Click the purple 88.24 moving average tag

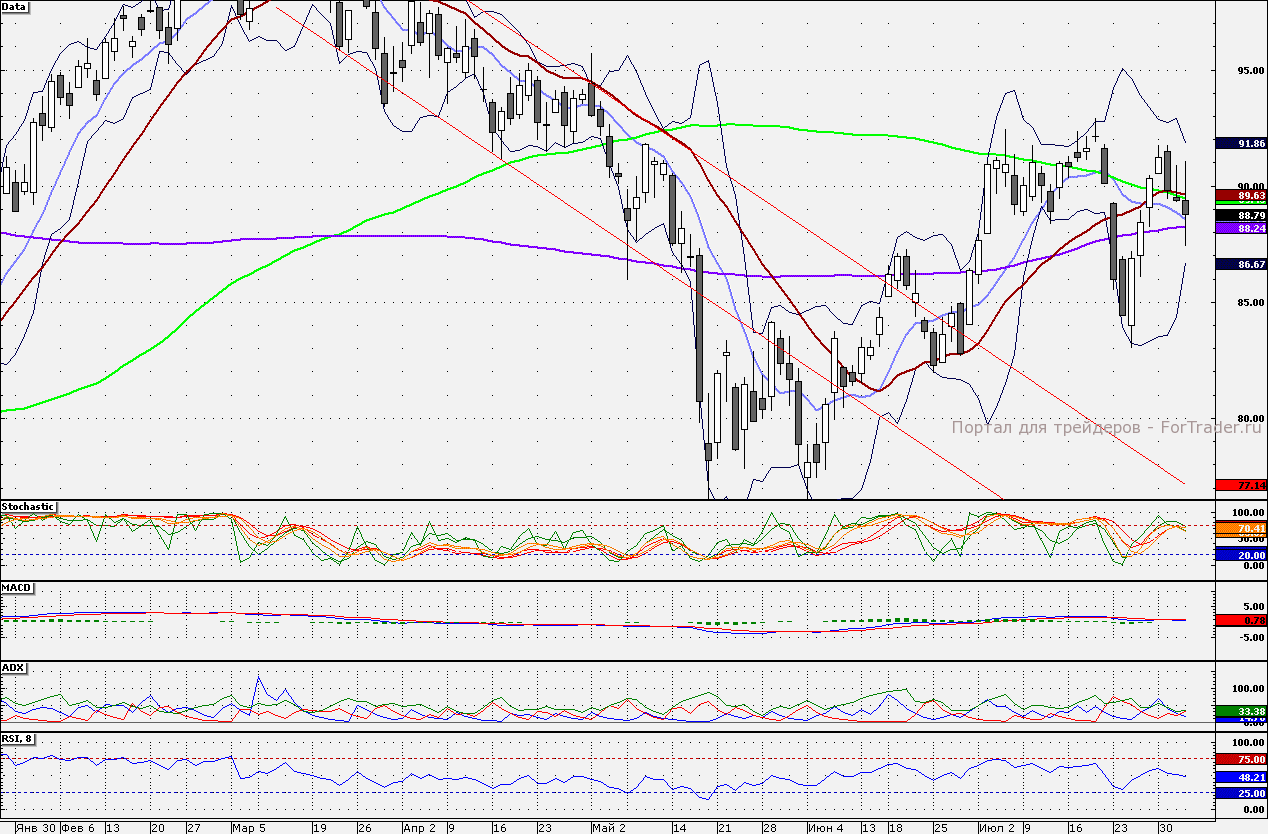[x=1241, y=228]
